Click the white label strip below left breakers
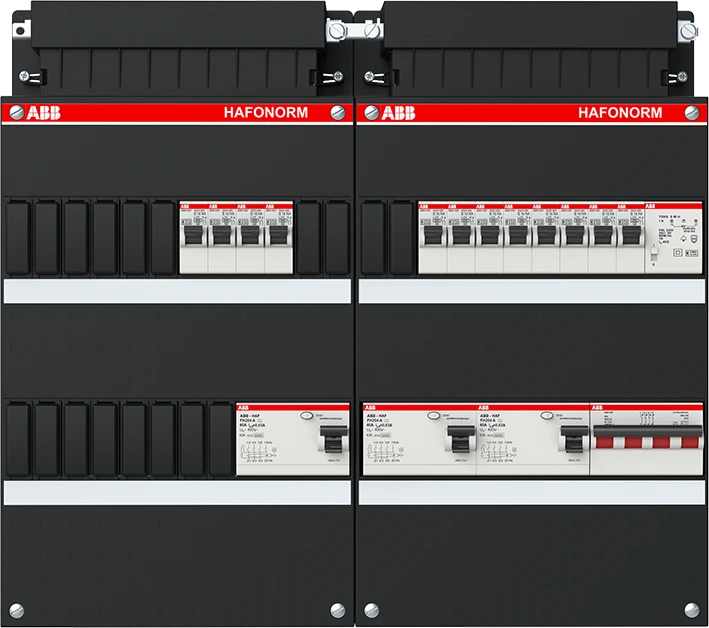 click(176, 291)
